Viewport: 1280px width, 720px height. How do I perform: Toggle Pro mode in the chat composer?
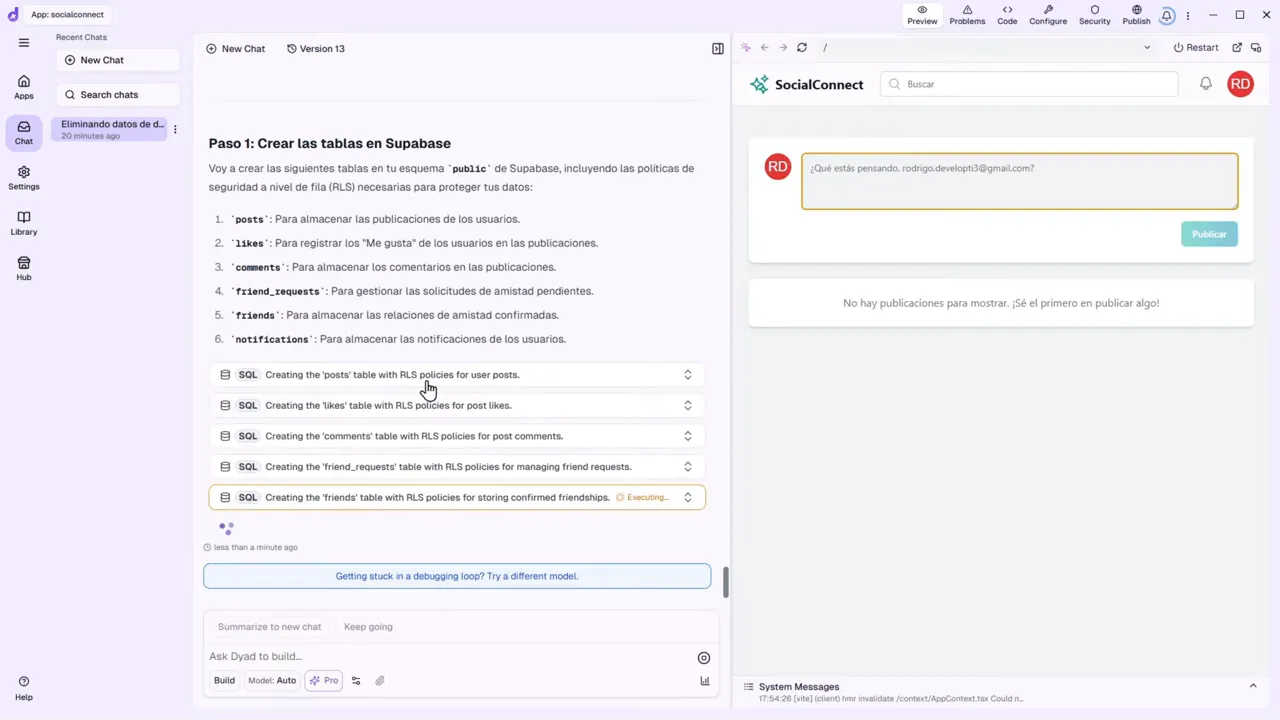pos(323,680)
